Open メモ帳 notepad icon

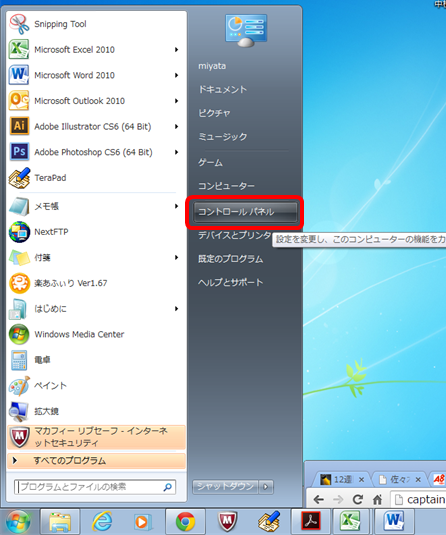click(19, 206)
